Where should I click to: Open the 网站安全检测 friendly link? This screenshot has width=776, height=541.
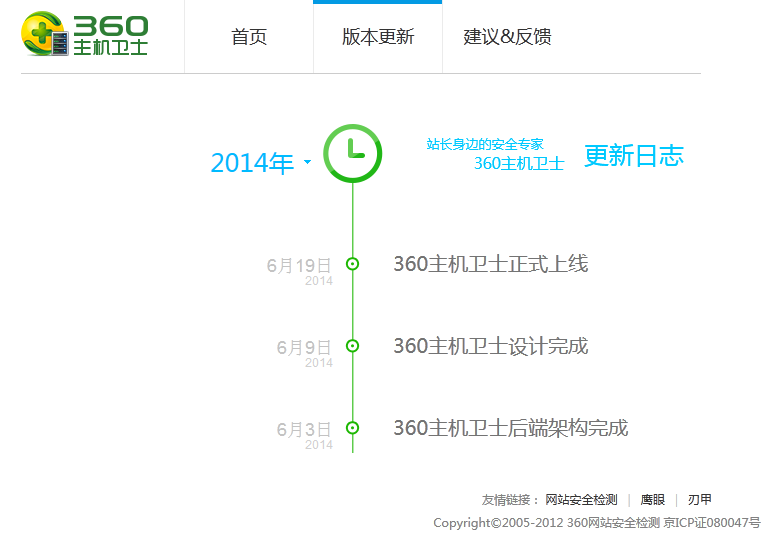point(581,500)
